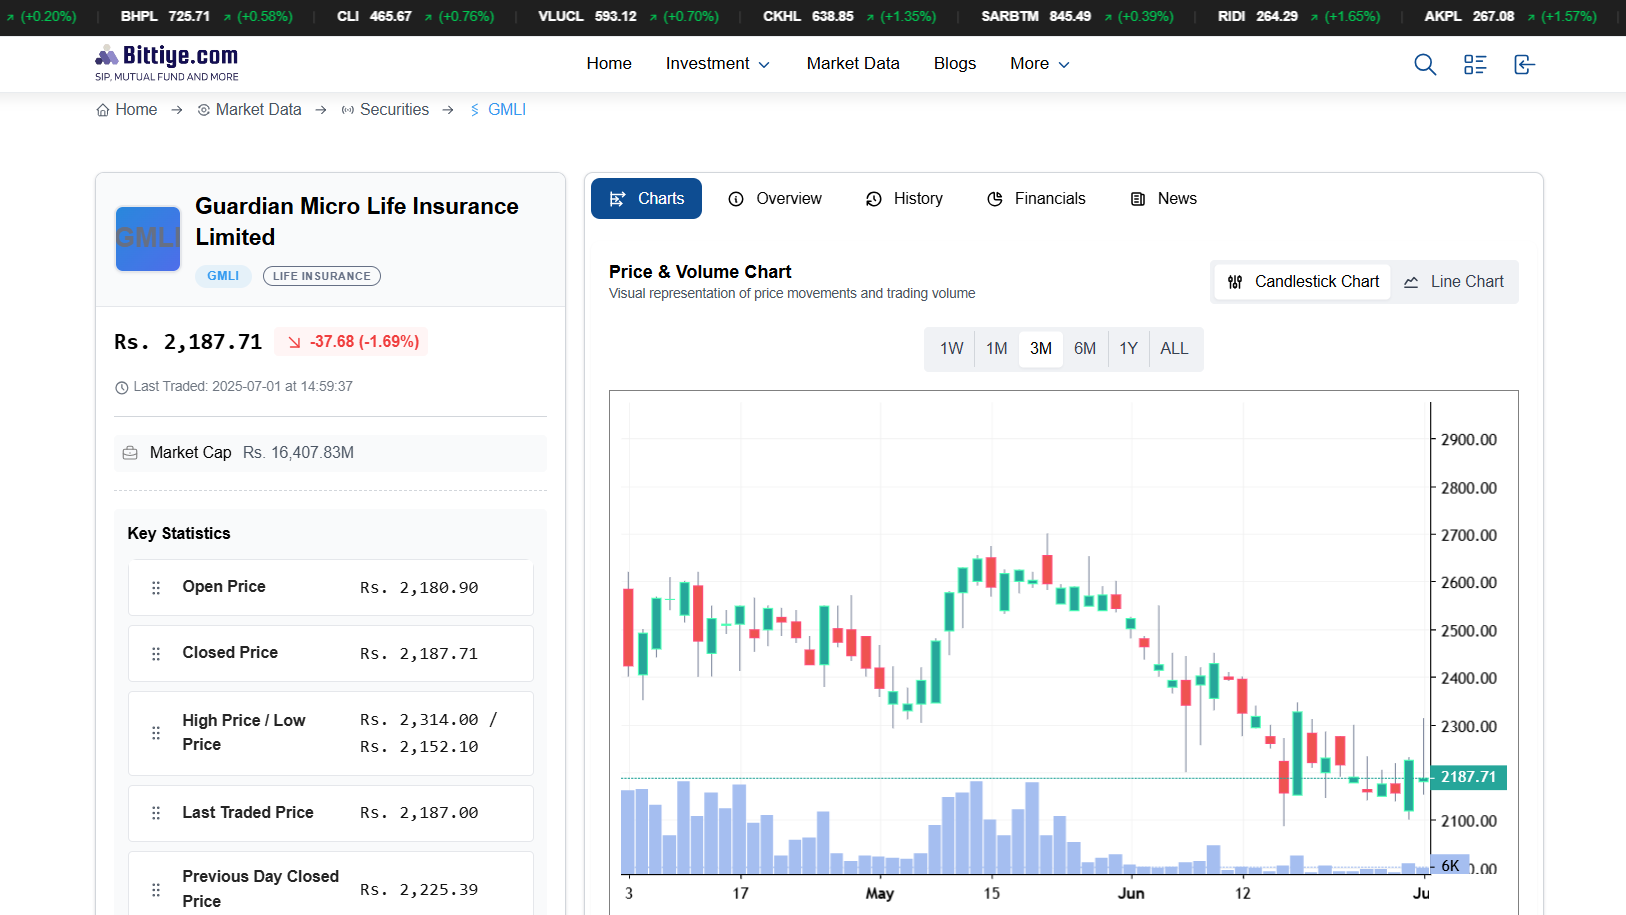Open the search magnifier icon
Screen dimensions: 1626x915
(x=1425, y=65)
